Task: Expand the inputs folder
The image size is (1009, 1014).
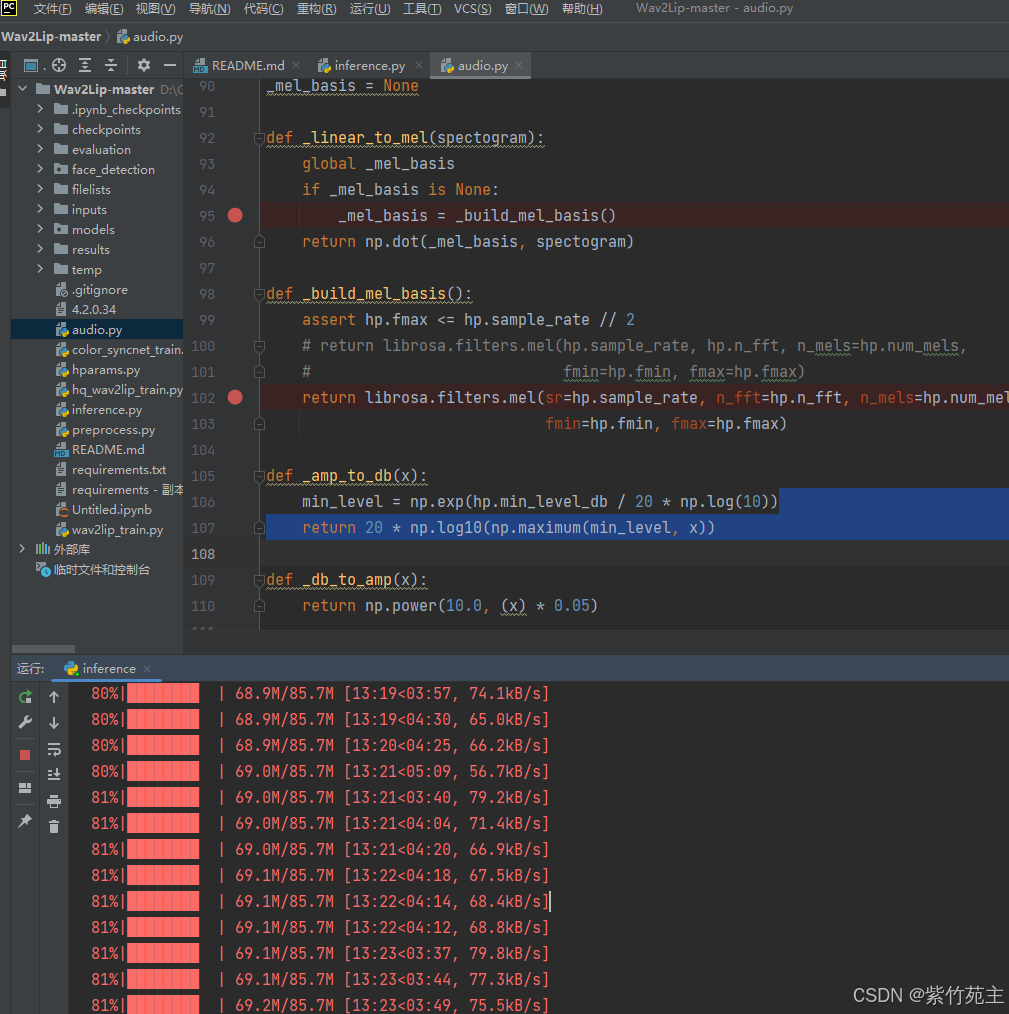Action: point(40,209)
